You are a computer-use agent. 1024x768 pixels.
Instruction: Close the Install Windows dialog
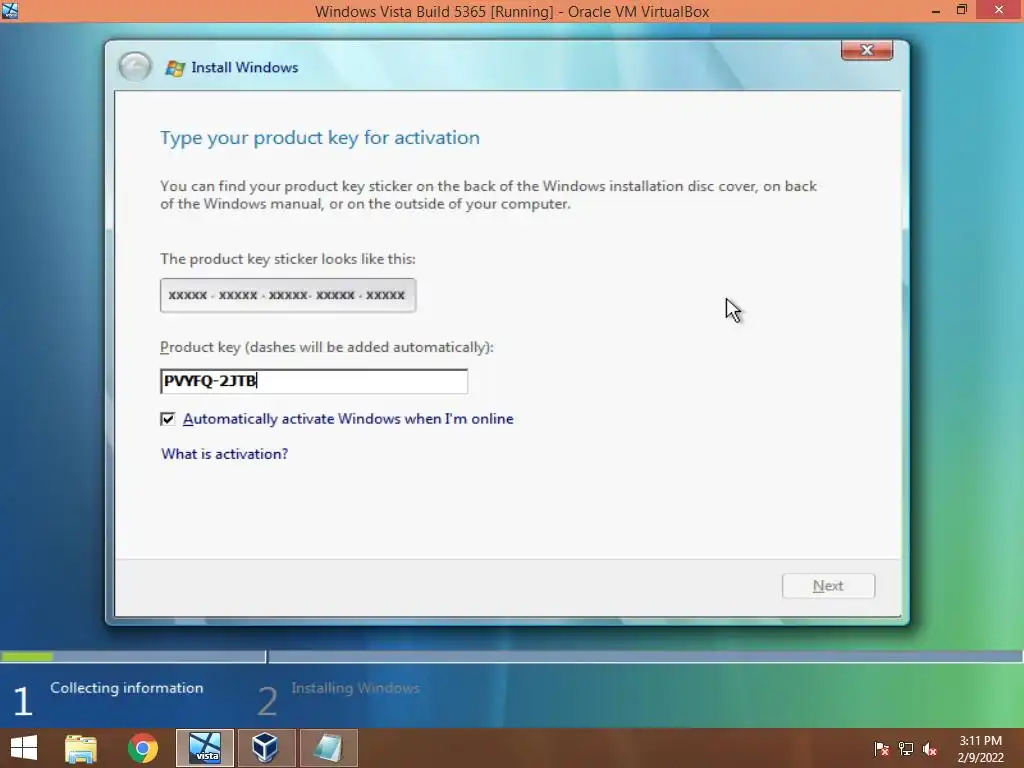coord(867,50)
